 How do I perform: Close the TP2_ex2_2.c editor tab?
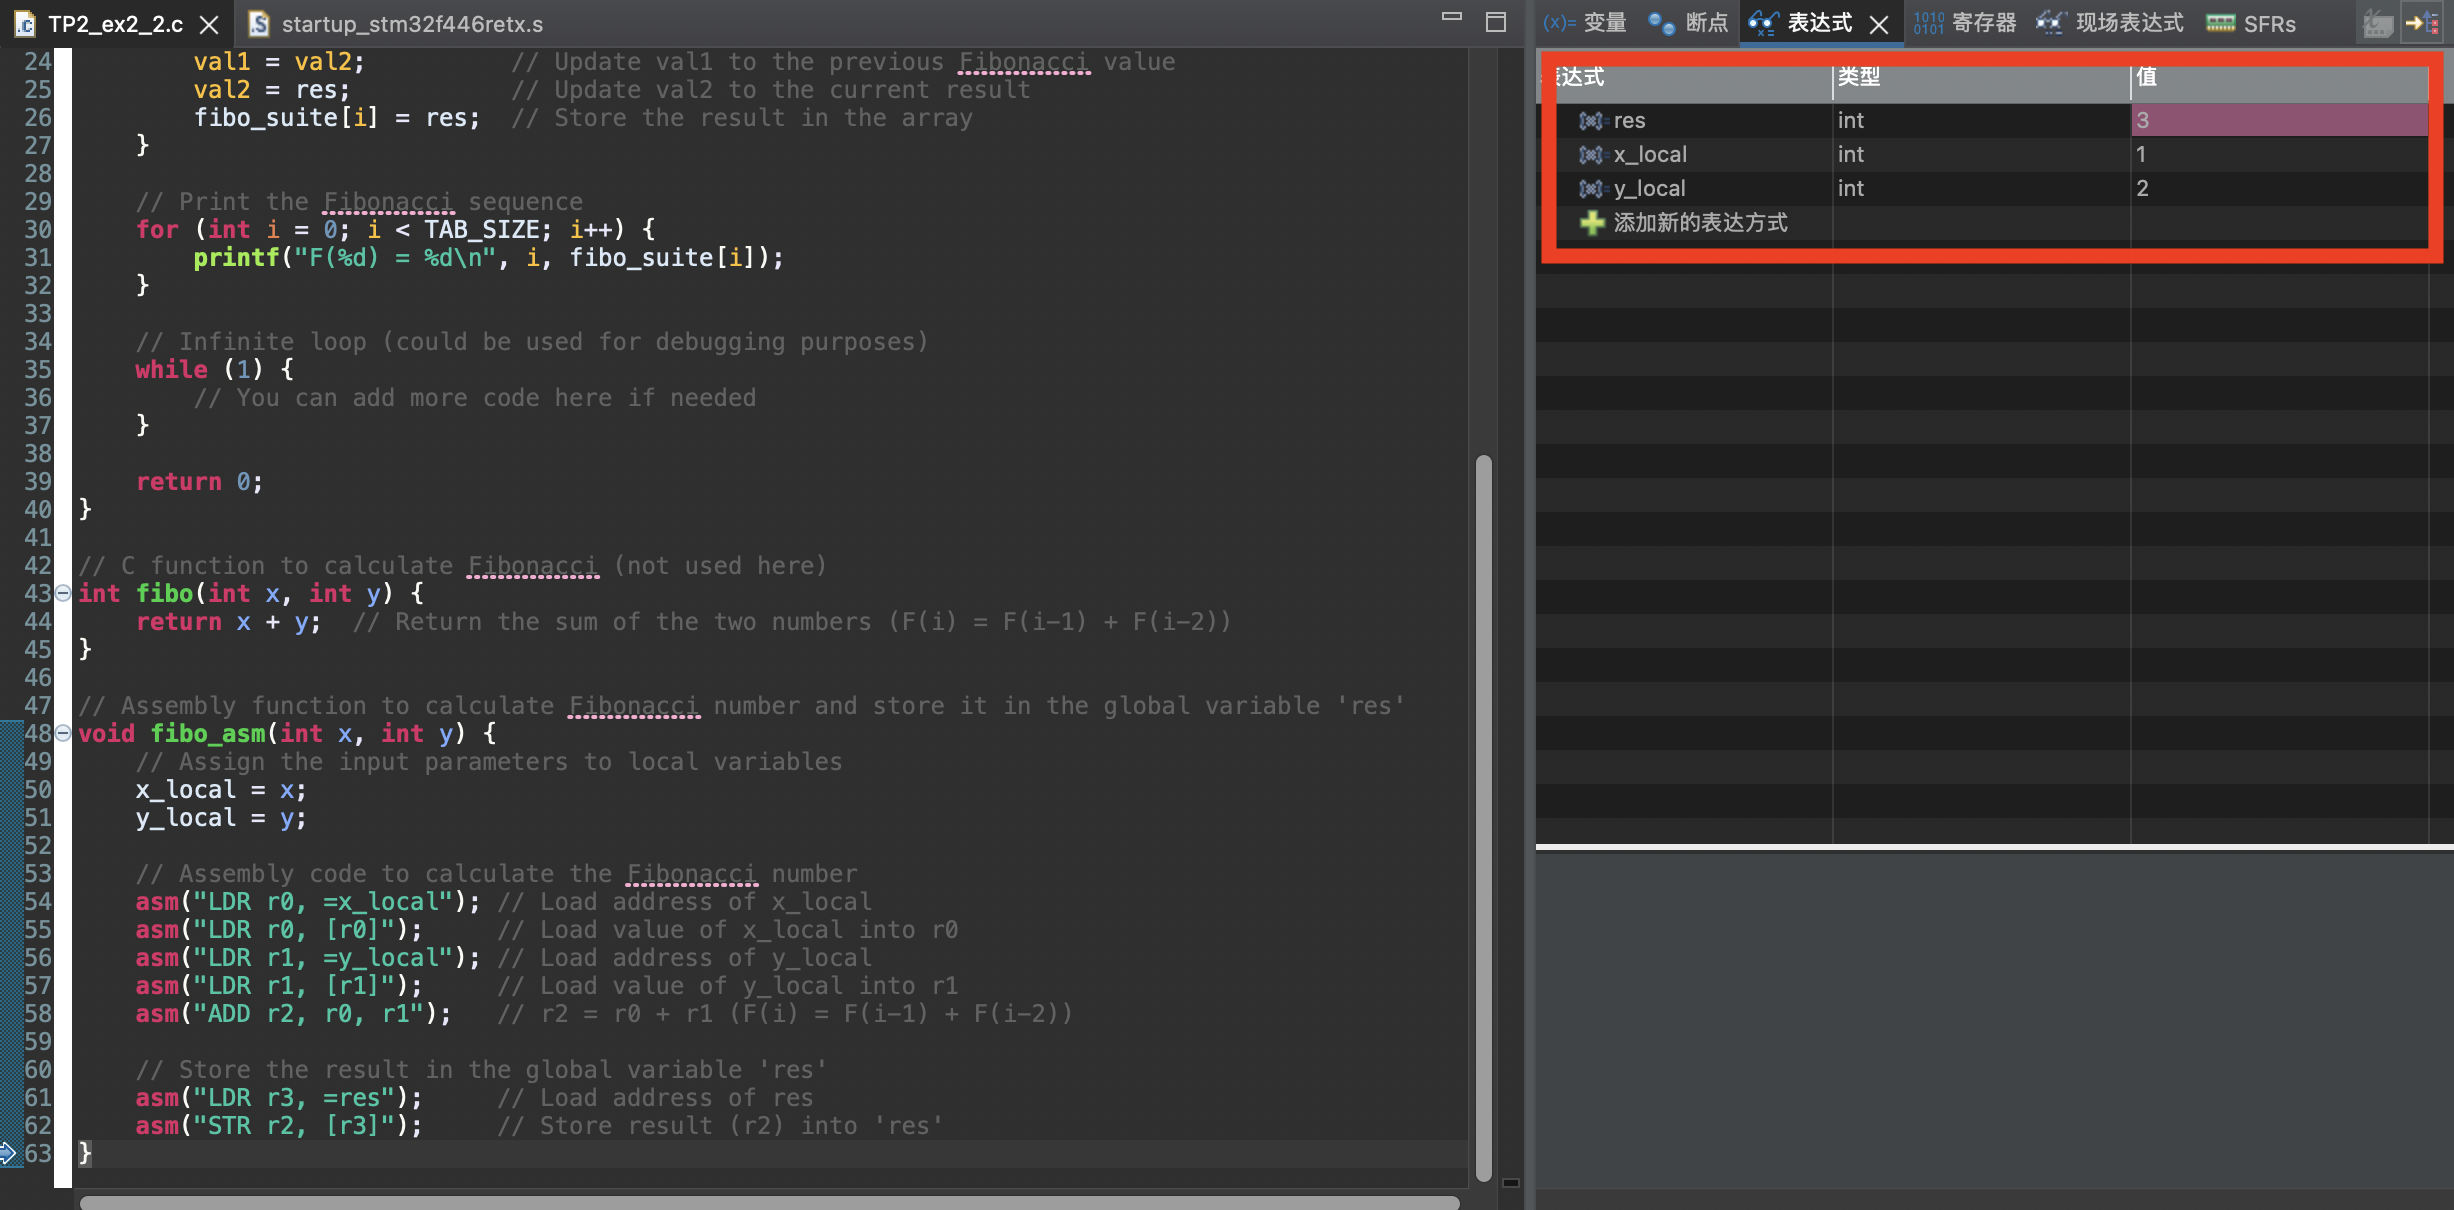209,24
